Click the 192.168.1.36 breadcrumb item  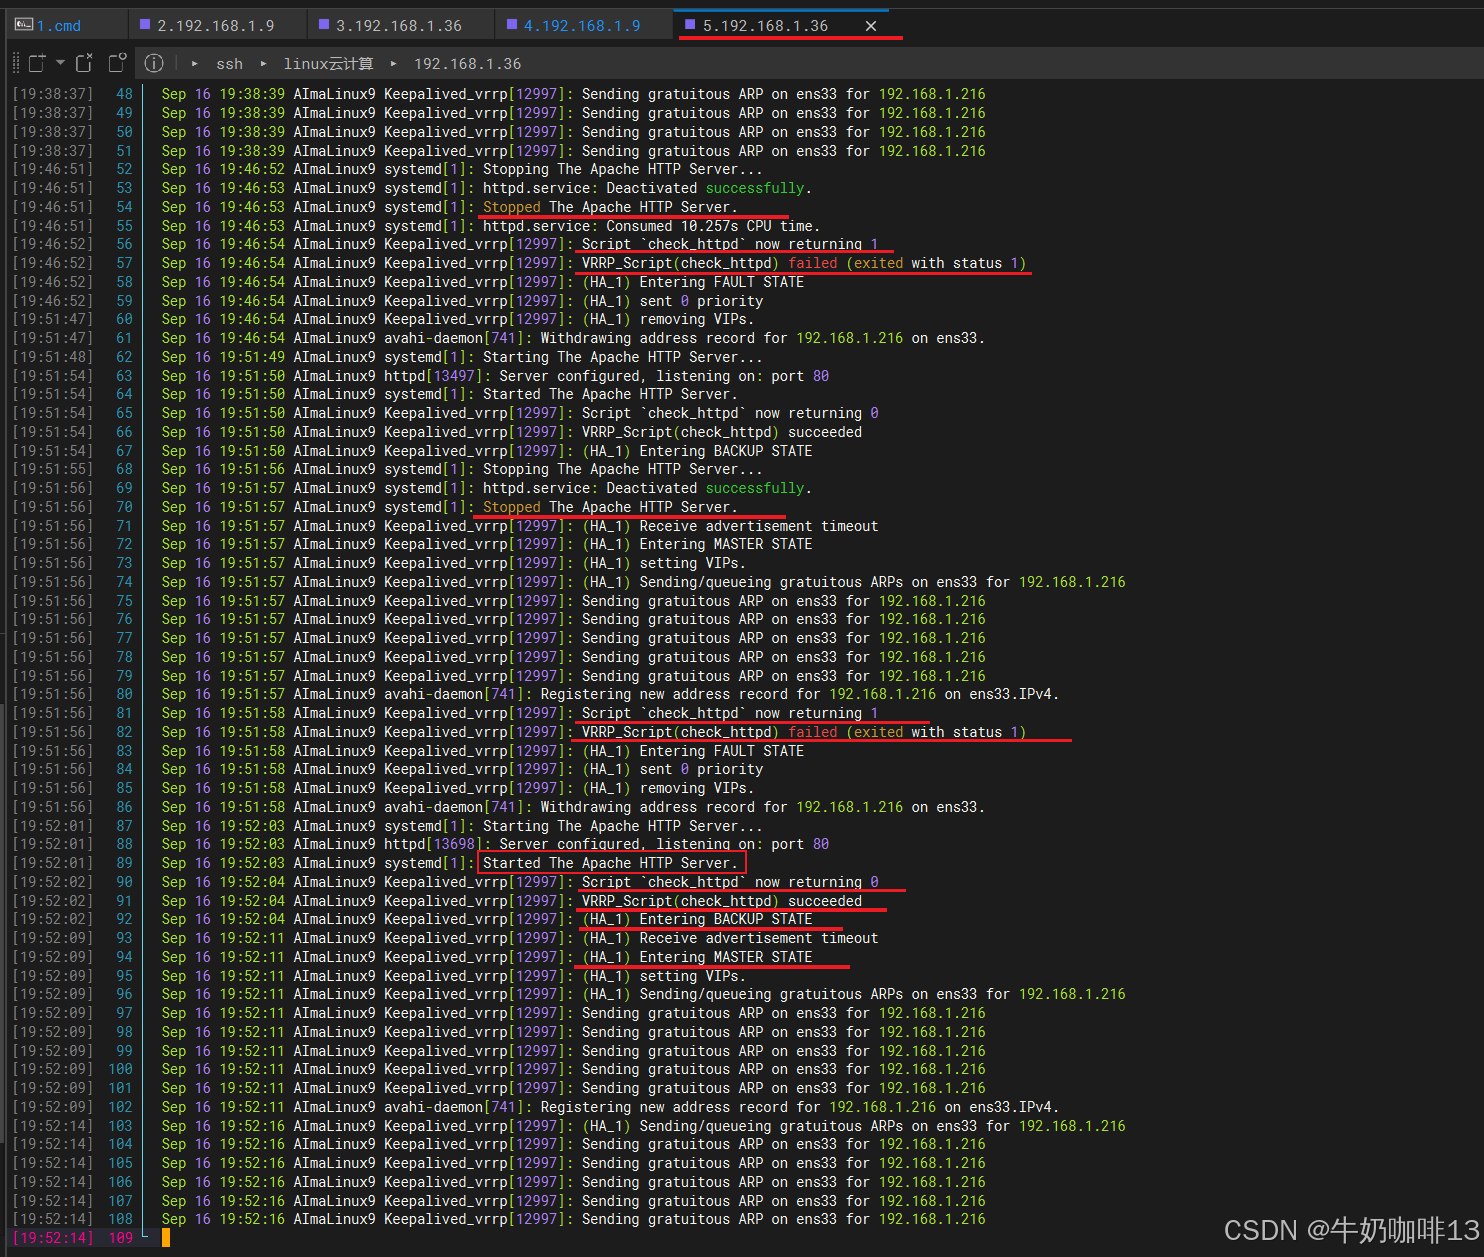click(467, 64)
